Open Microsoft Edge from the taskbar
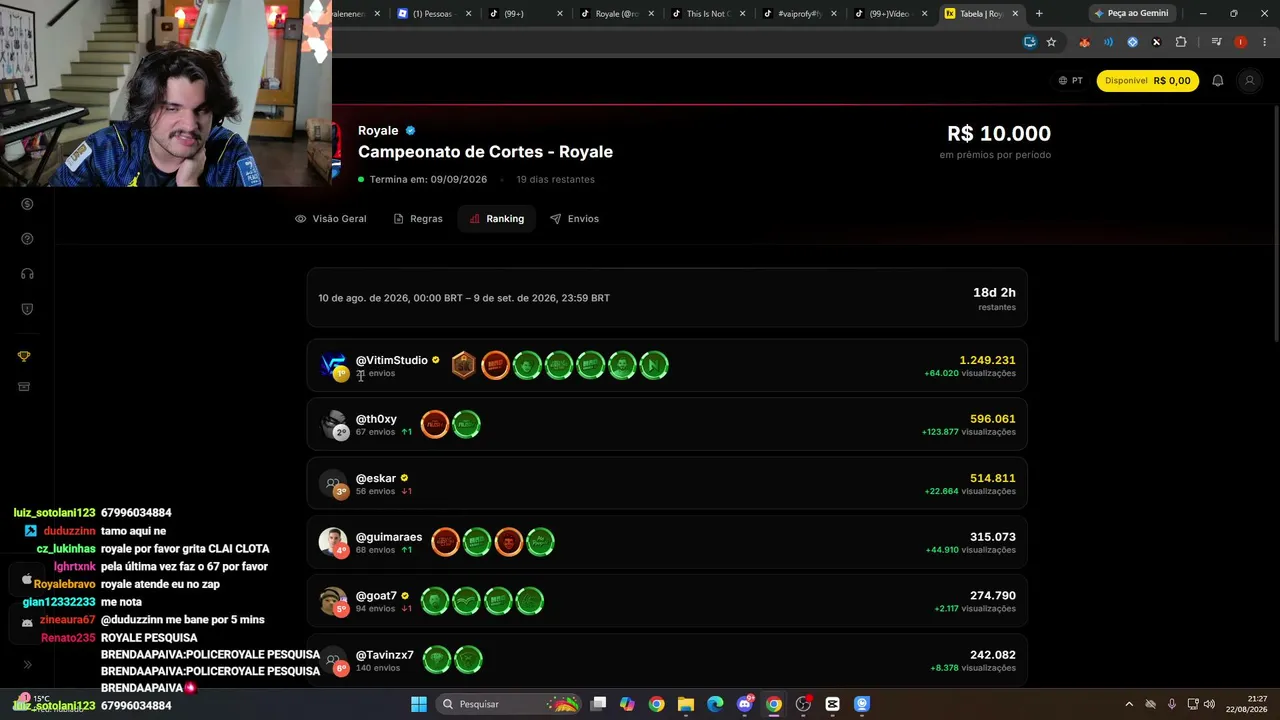 715,704
